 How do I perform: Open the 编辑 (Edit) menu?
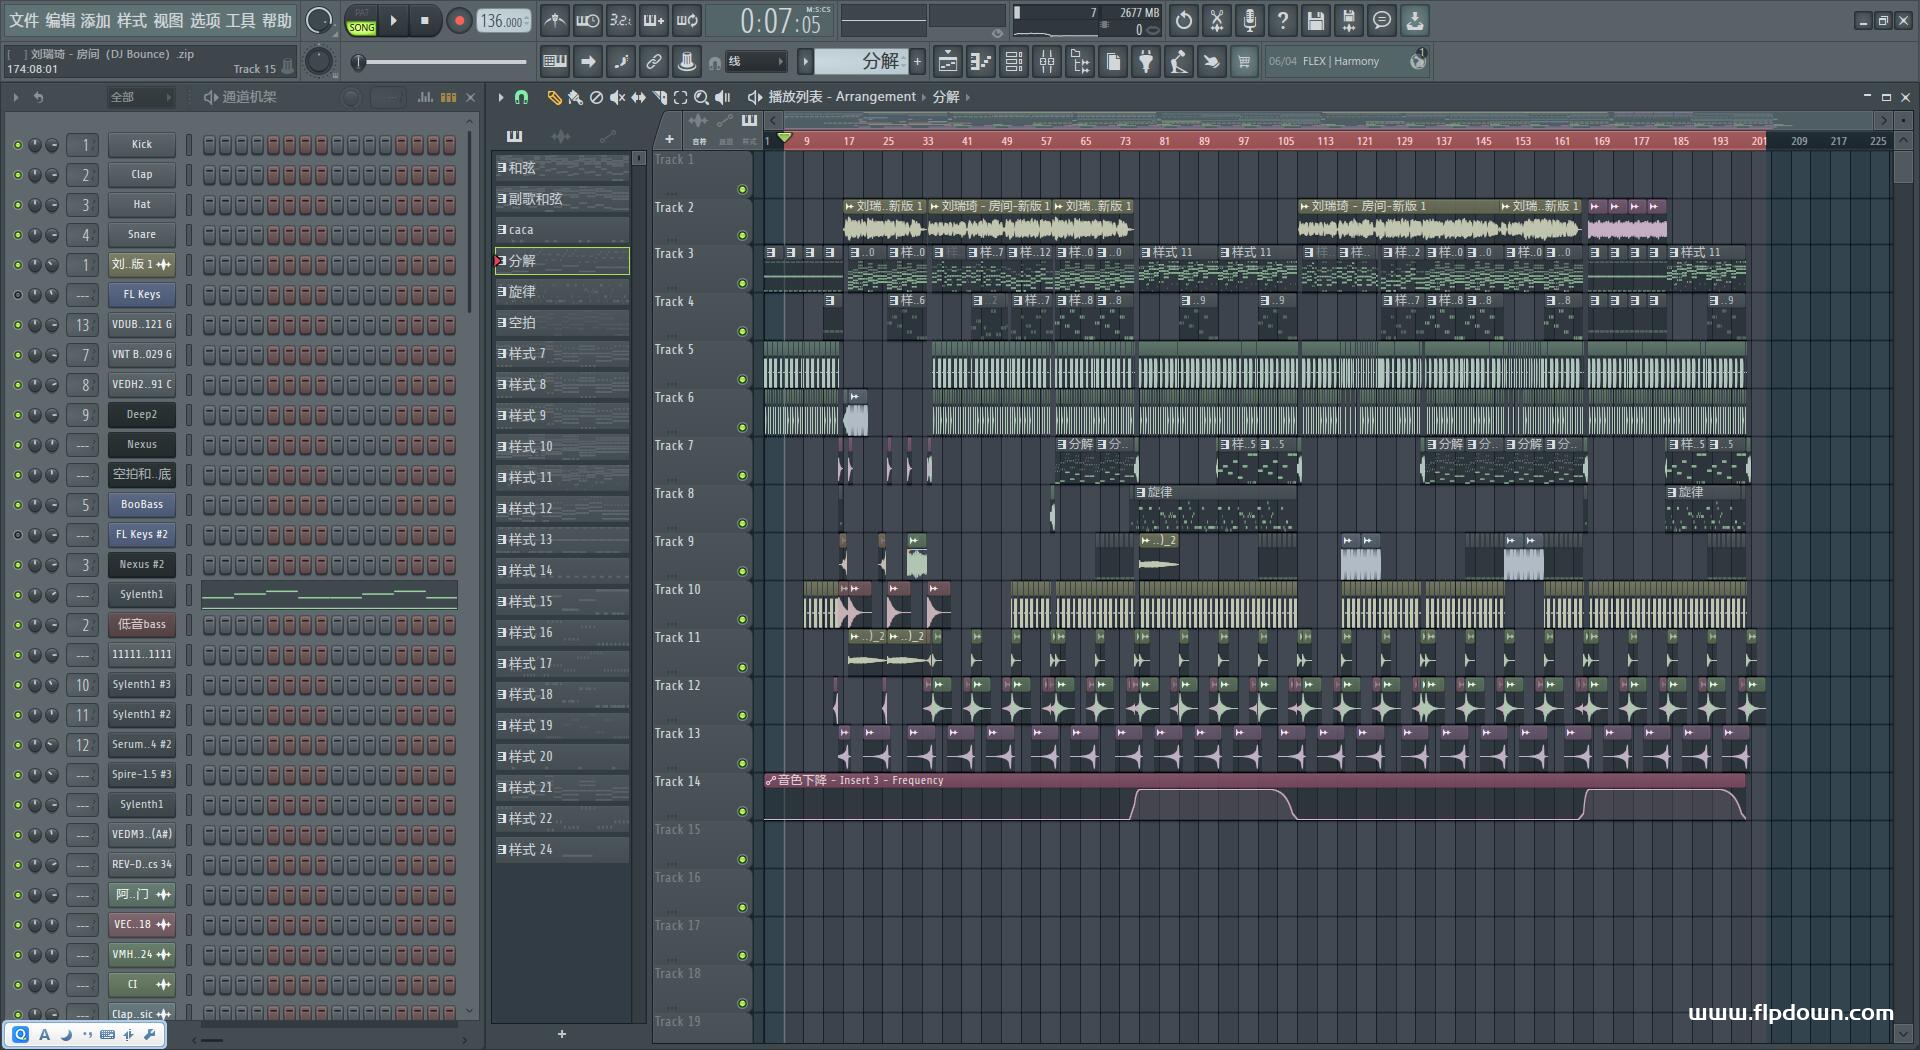pyautogui.click(x=60, y=20)
